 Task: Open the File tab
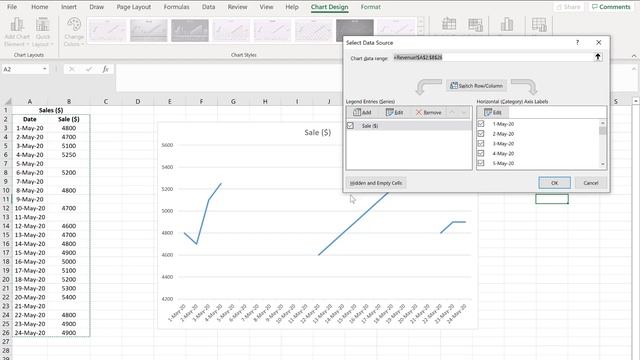12,7
